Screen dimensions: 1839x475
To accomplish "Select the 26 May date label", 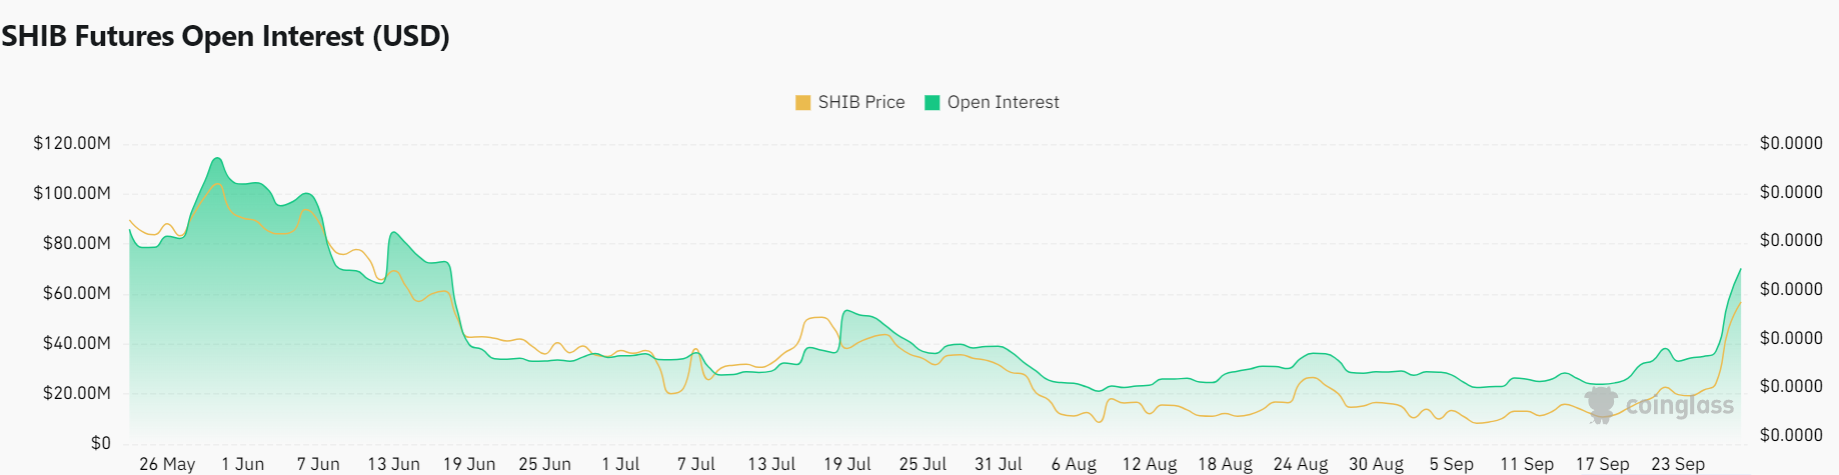I will pos(167,464).
